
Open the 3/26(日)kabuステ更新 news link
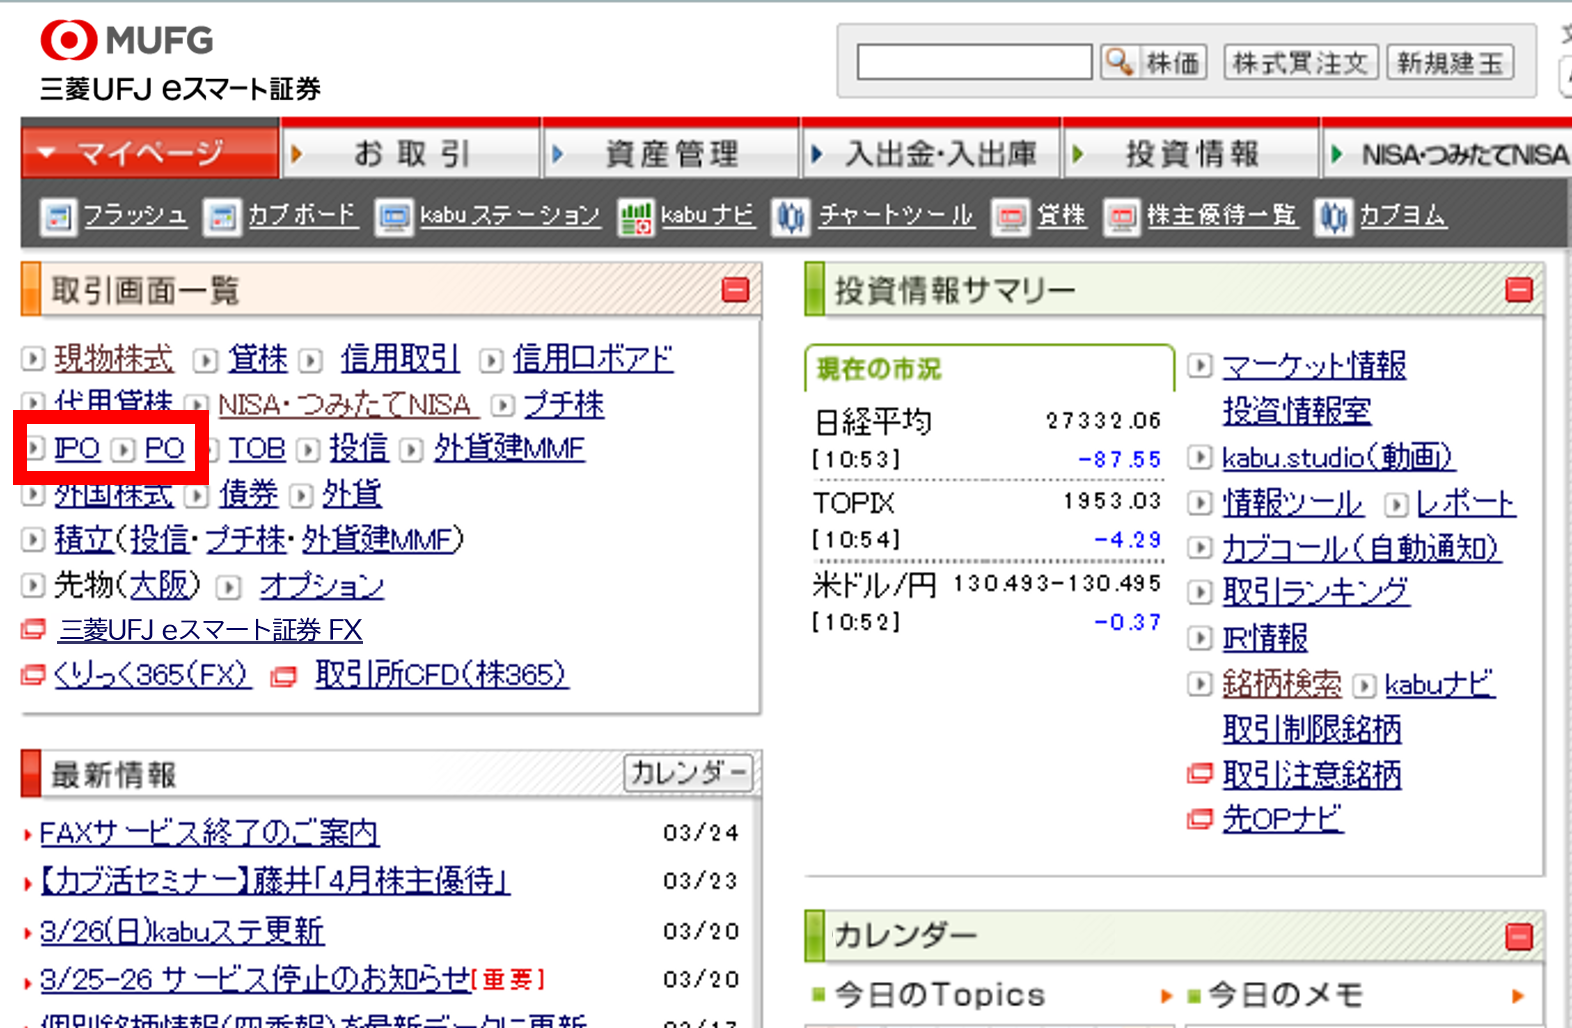[x=182, y=931]
